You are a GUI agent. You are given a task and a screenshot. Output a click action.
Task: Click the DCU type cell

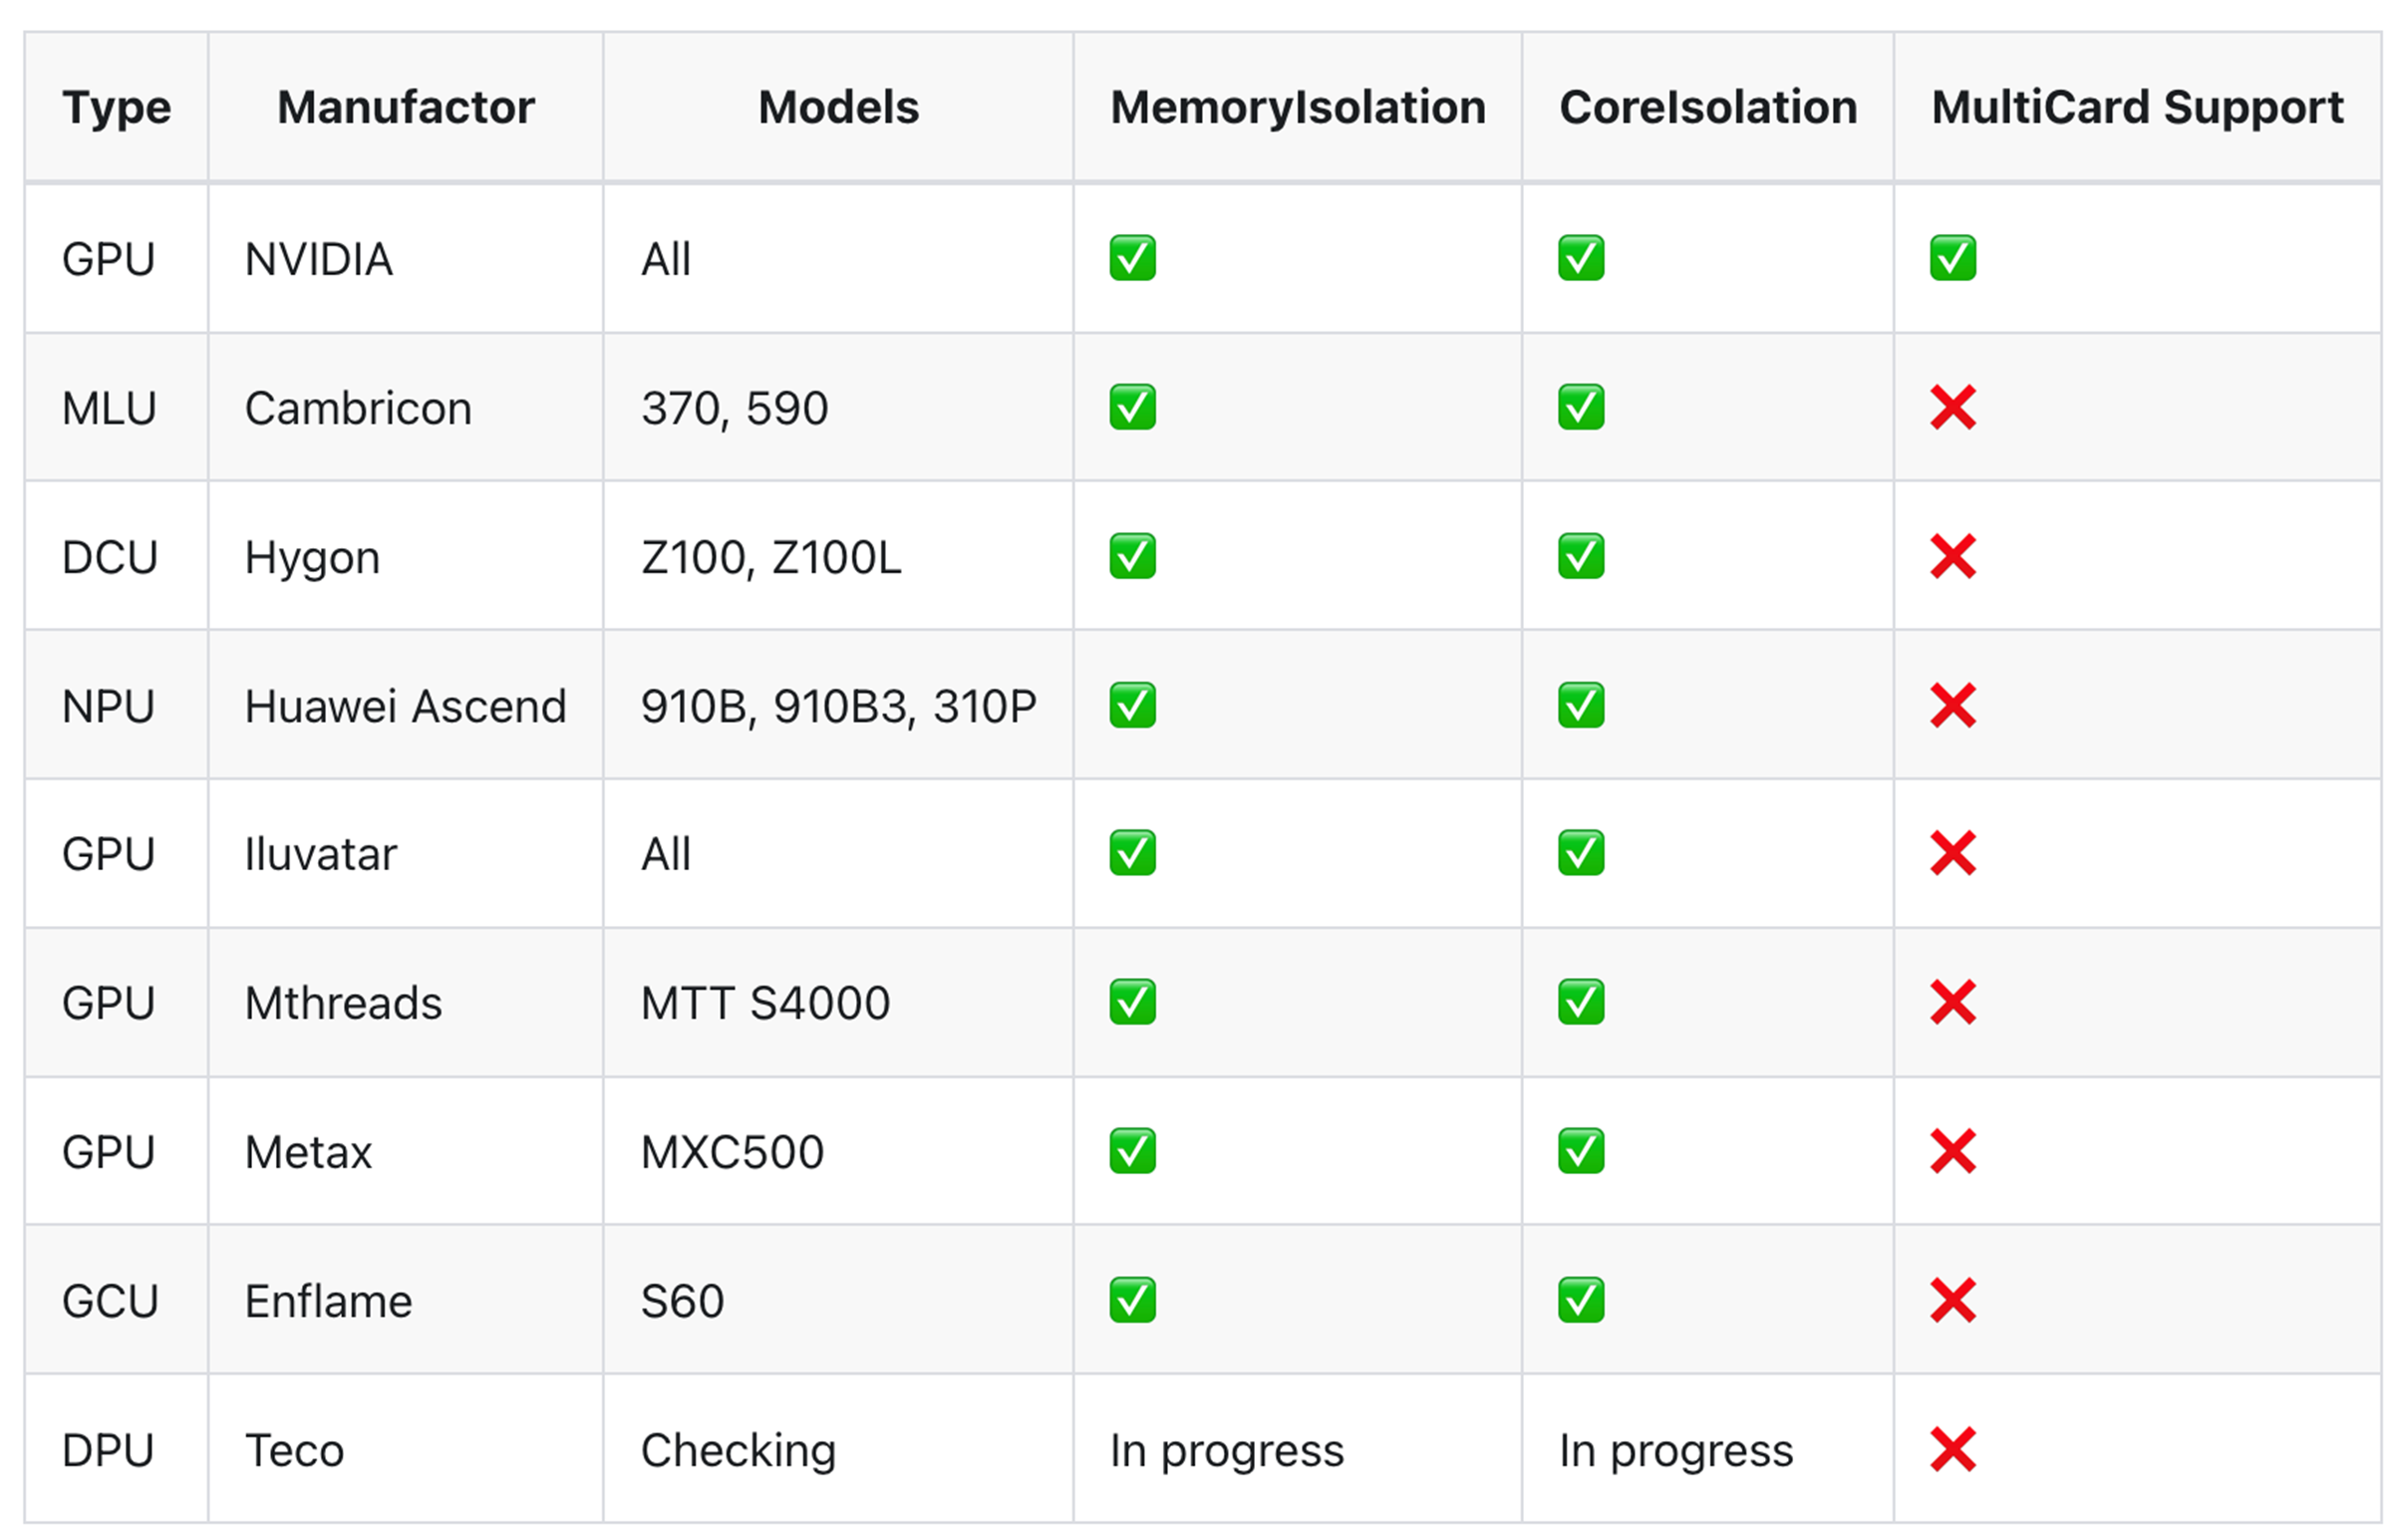pyautogui.click(x=110, y=557)
